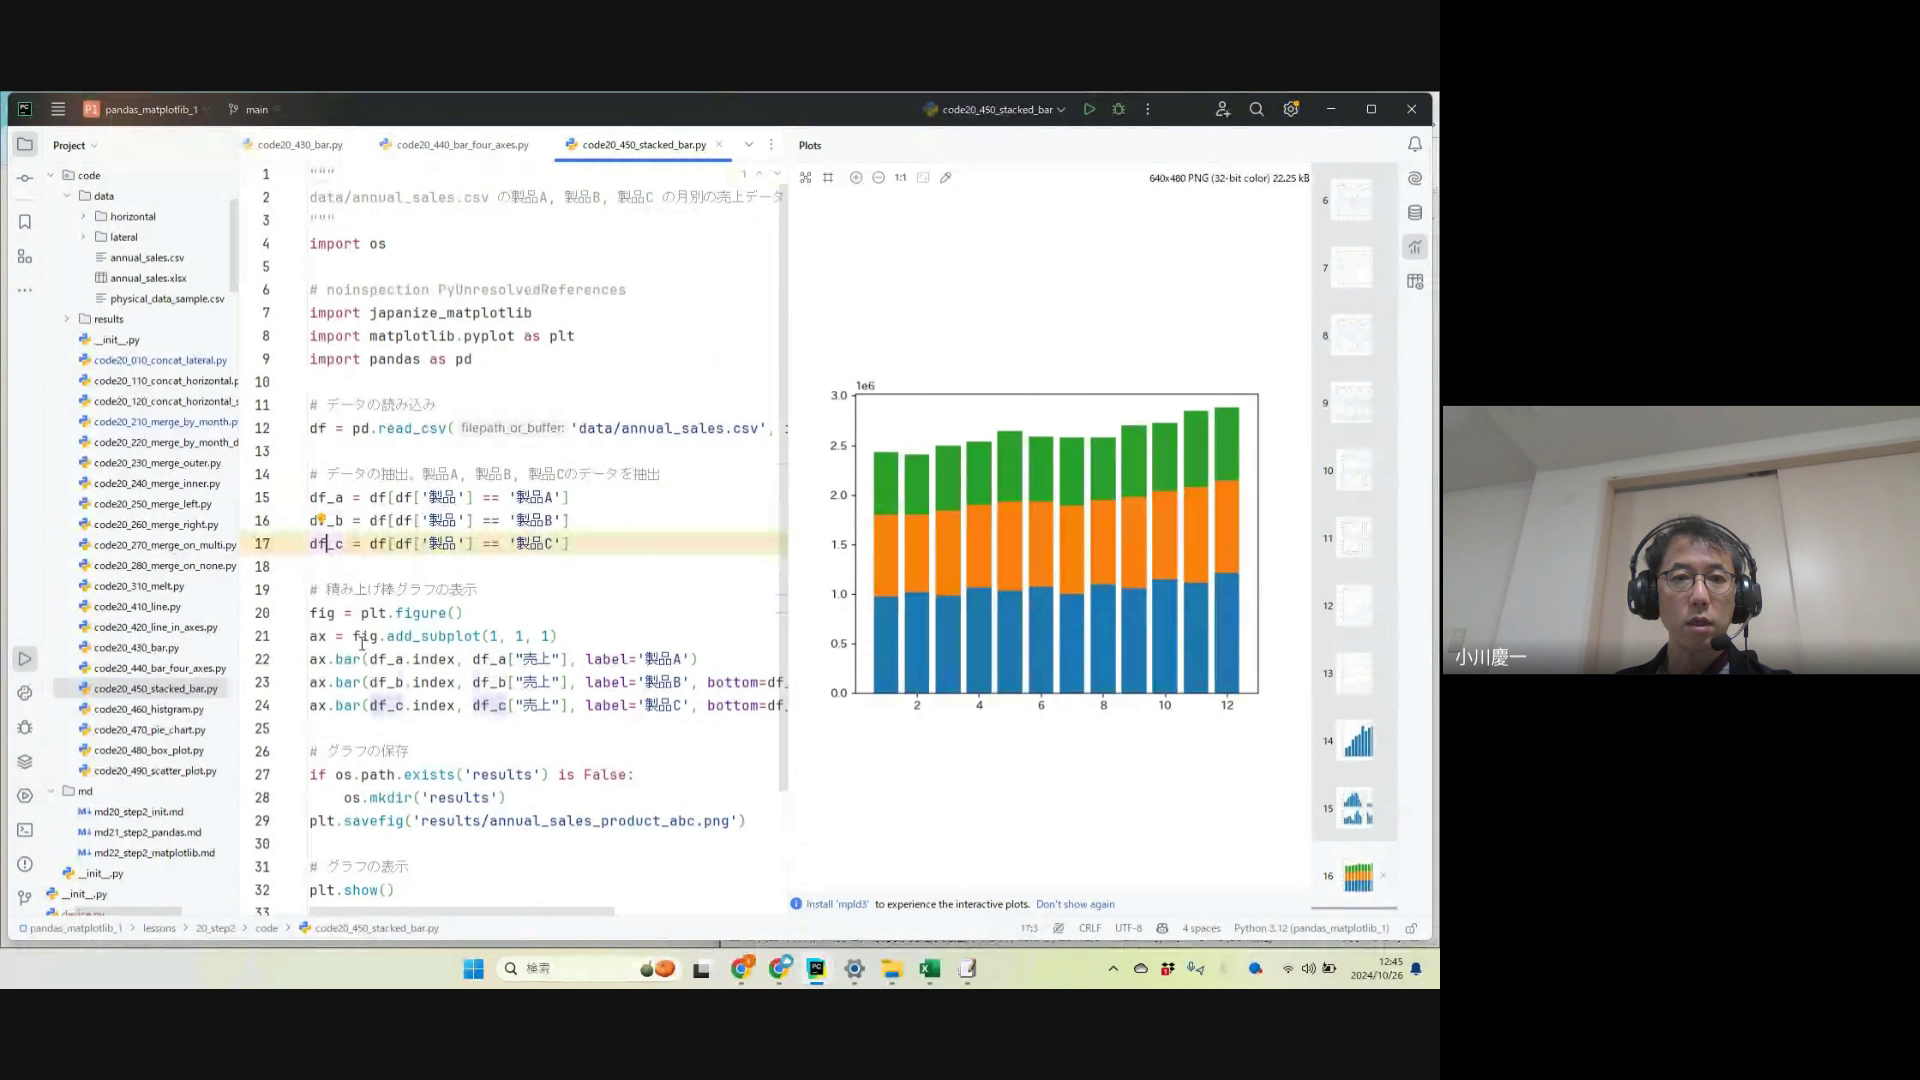Click the "Don't show again" link
Image resolution: width=1920 pixels, height=1080 pixels.
point(1075,904)
